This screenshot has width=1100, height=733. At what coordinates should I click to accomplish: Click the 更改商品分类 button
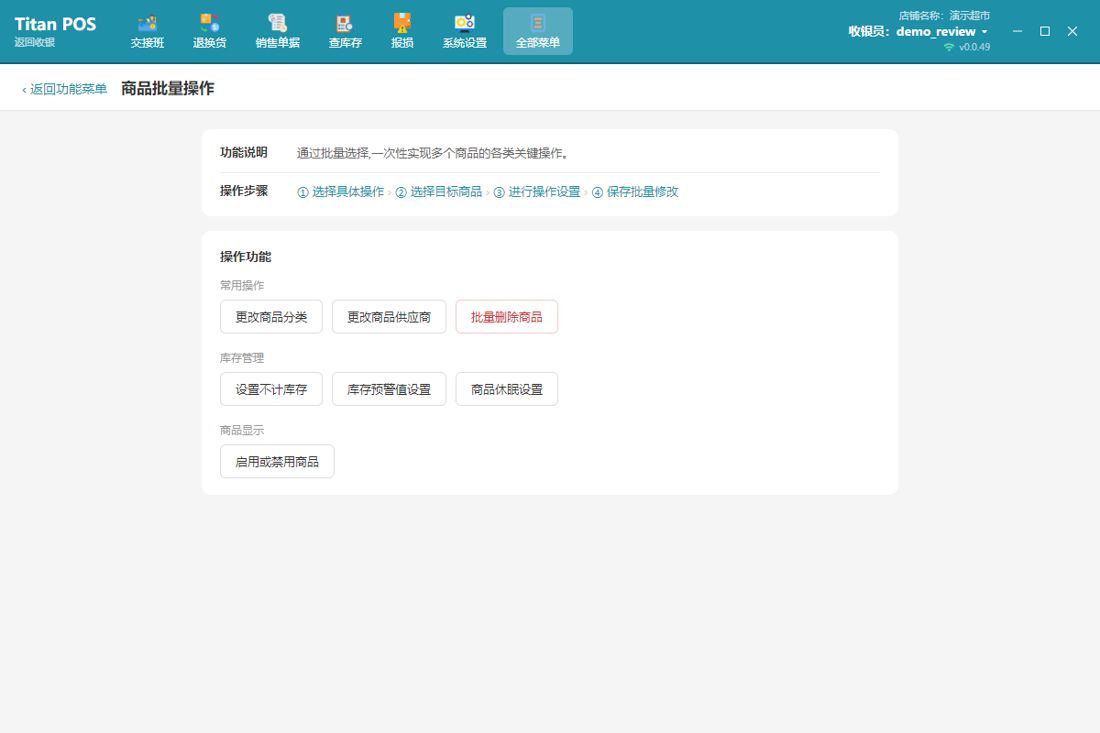[x=271, y=317]
